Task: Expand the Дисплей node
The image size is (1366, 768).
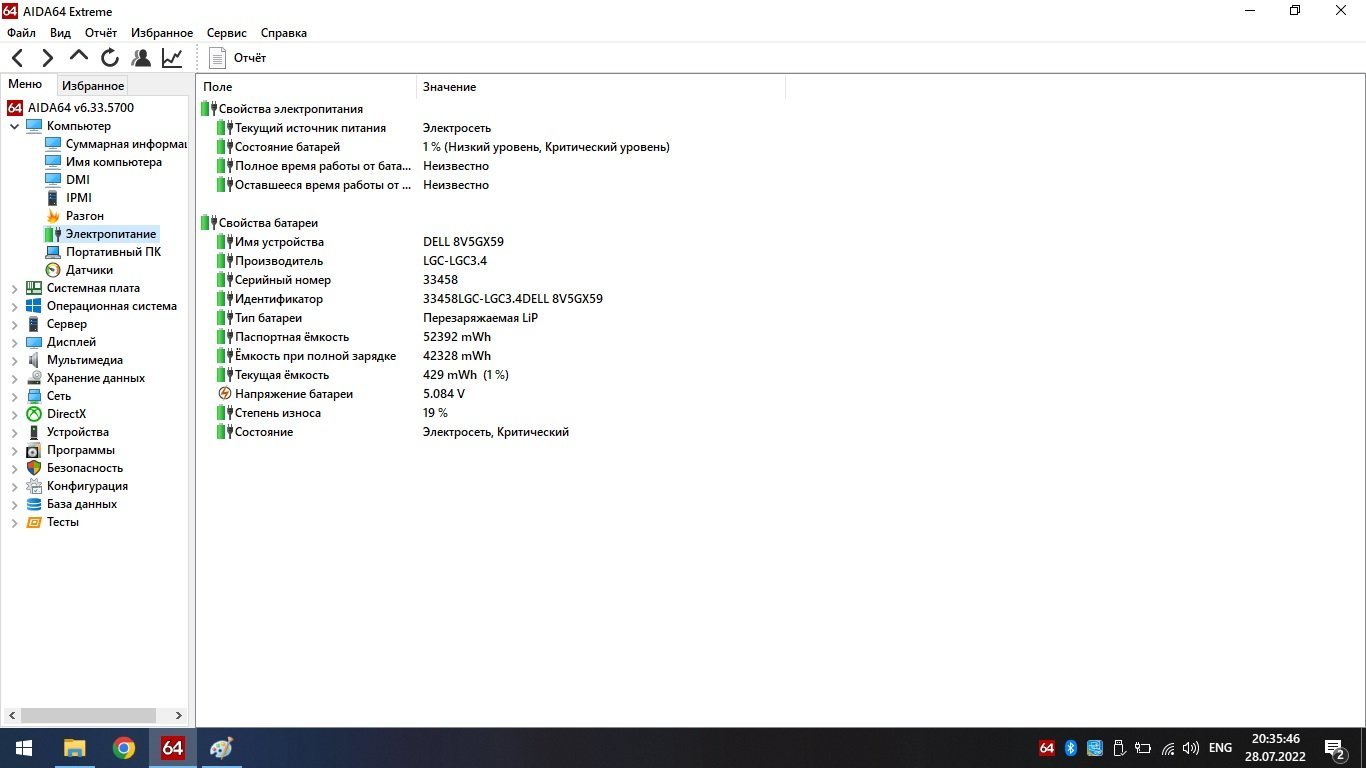Action: coord(15,342)
